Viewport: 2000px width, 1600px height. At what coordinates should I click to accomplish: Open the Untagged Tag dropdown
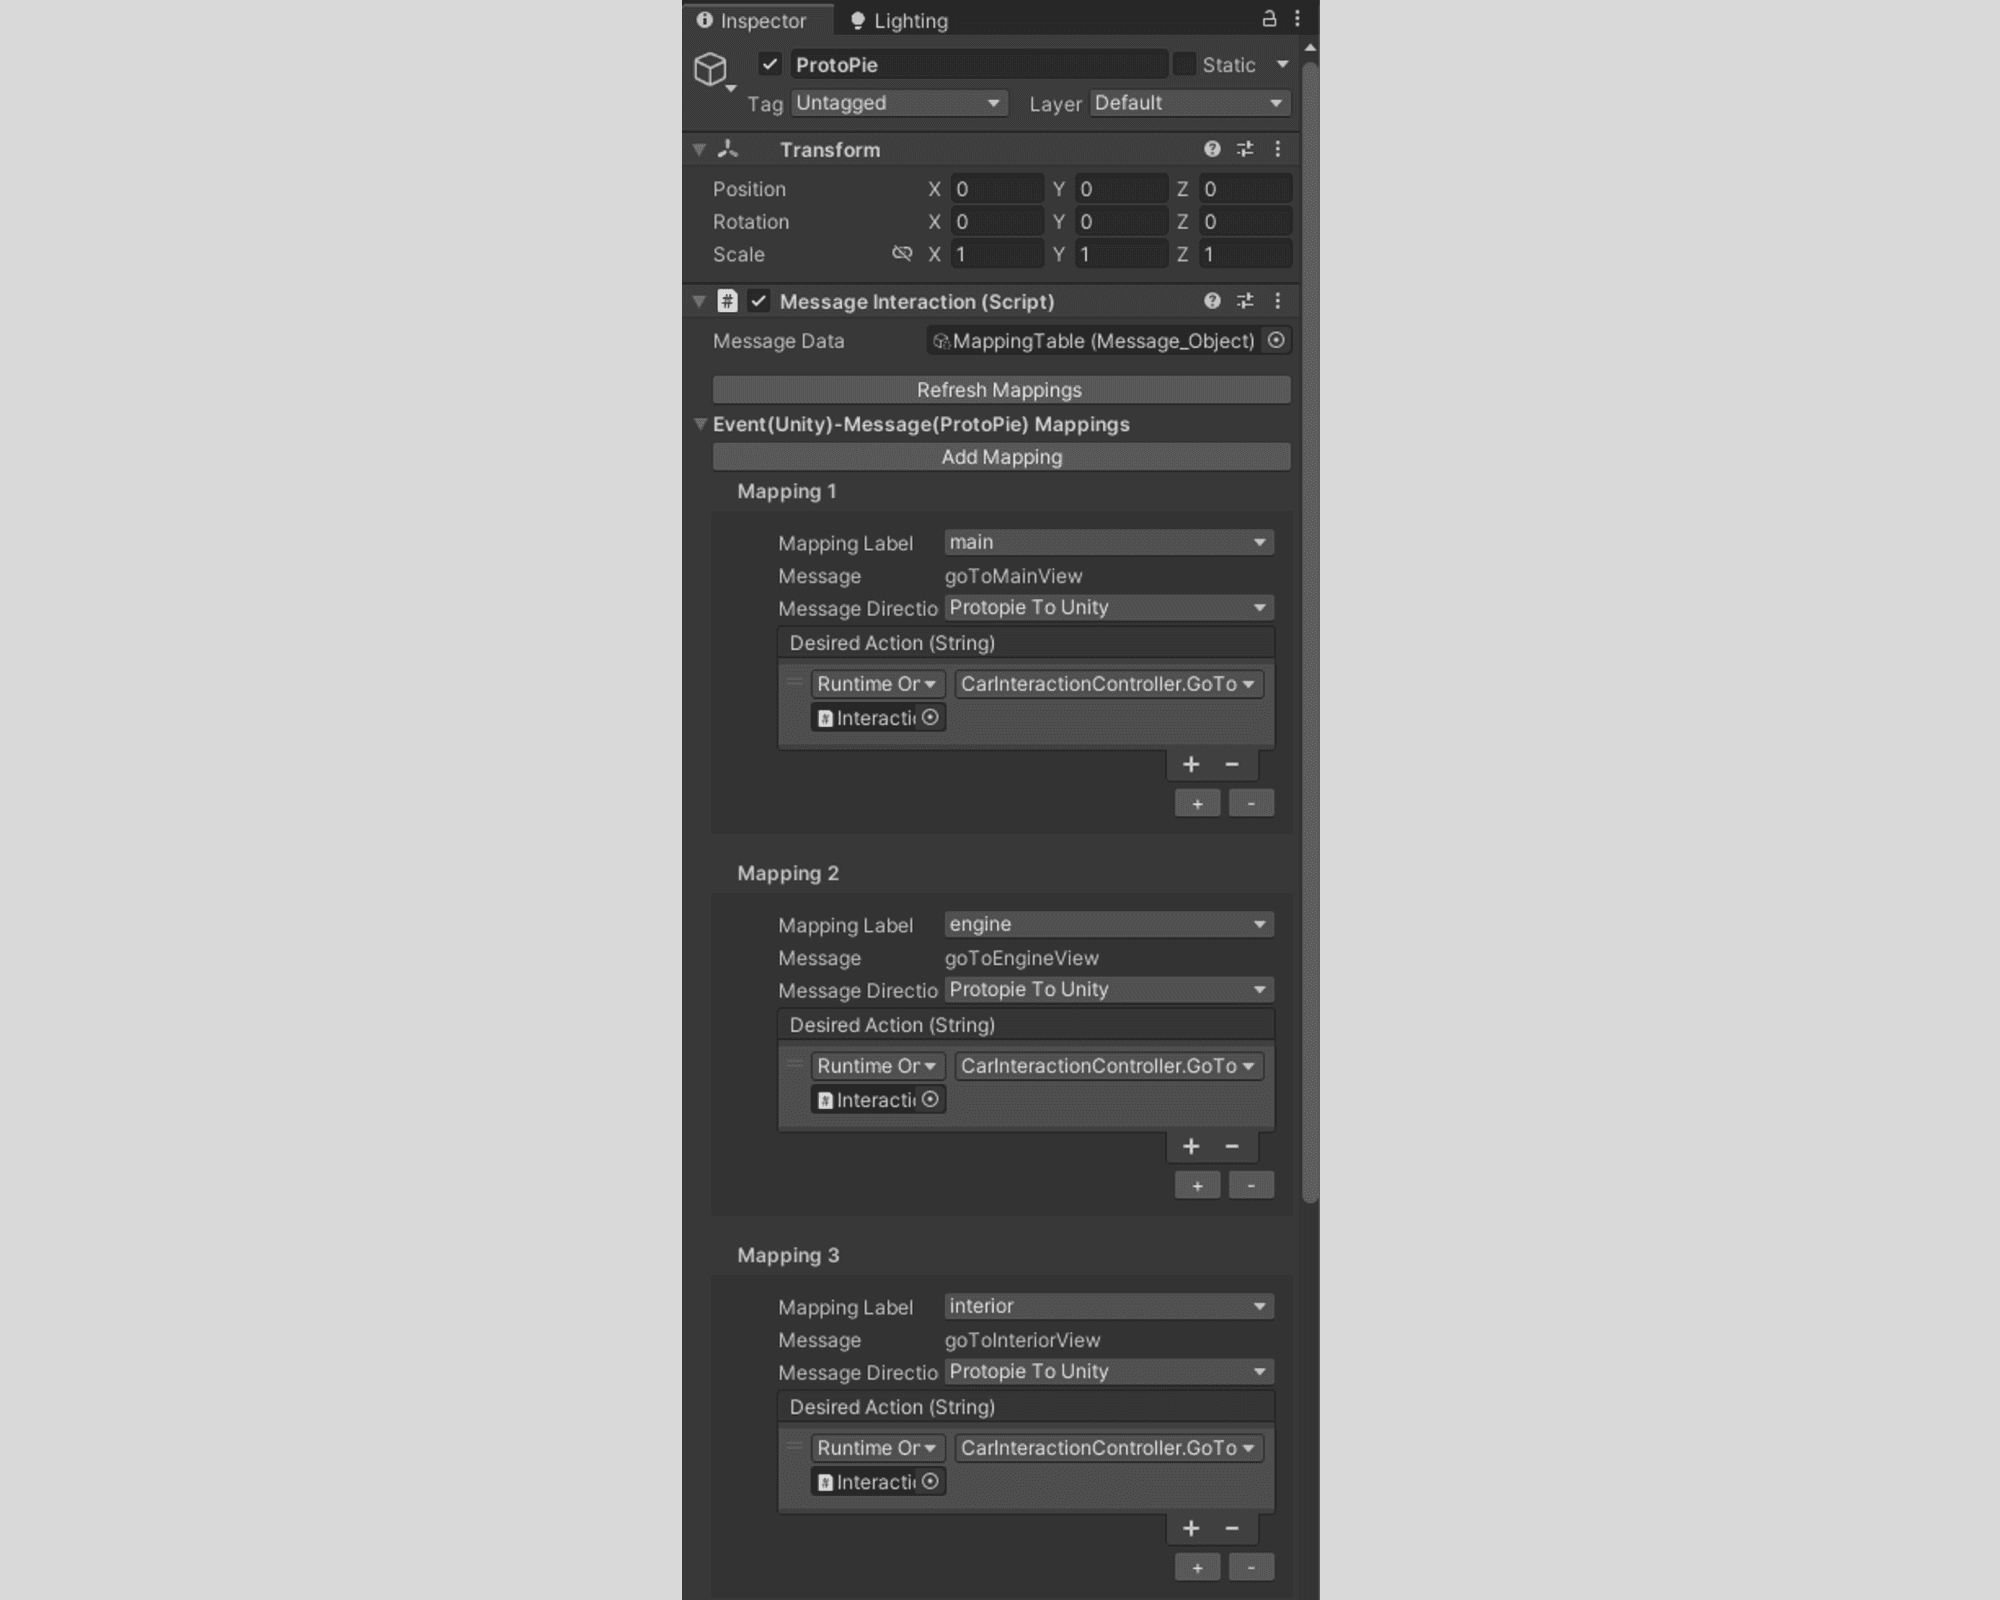[897, 102]
